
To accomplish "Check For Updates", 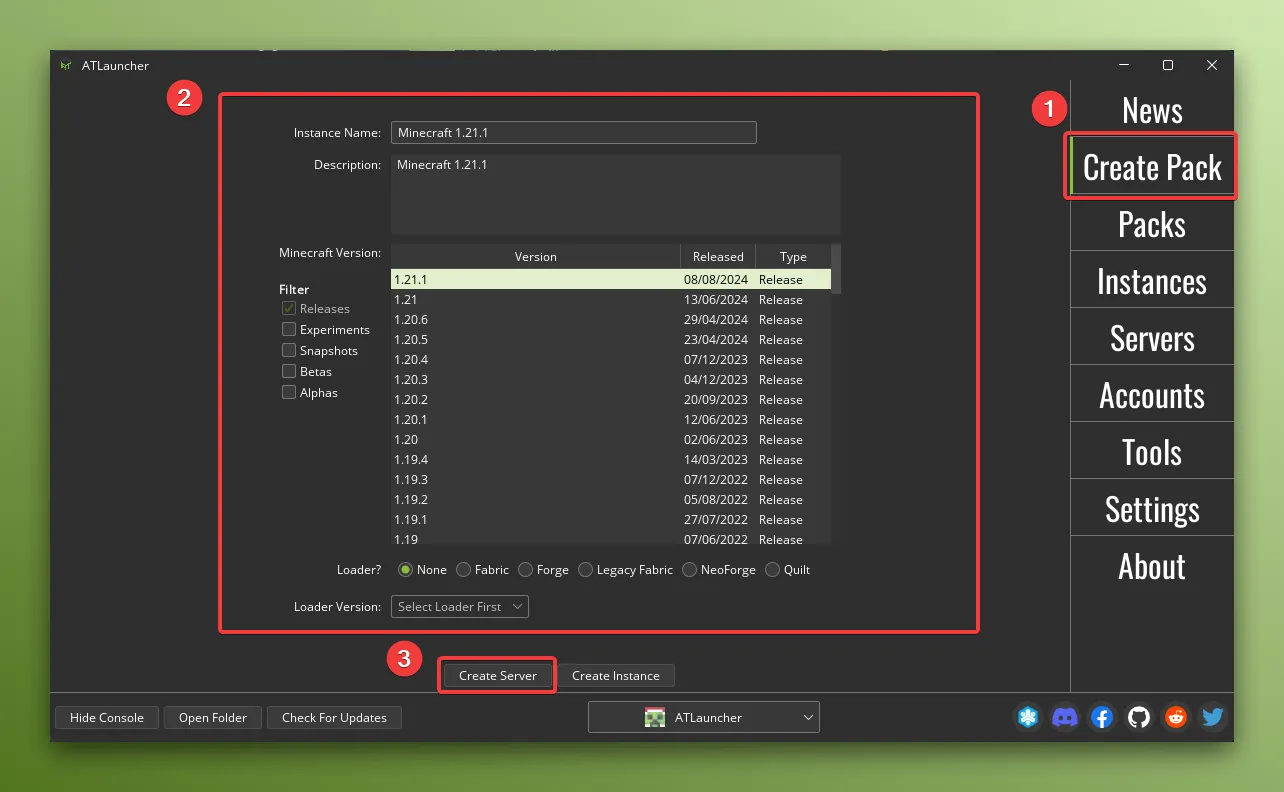I will (334, 717).
